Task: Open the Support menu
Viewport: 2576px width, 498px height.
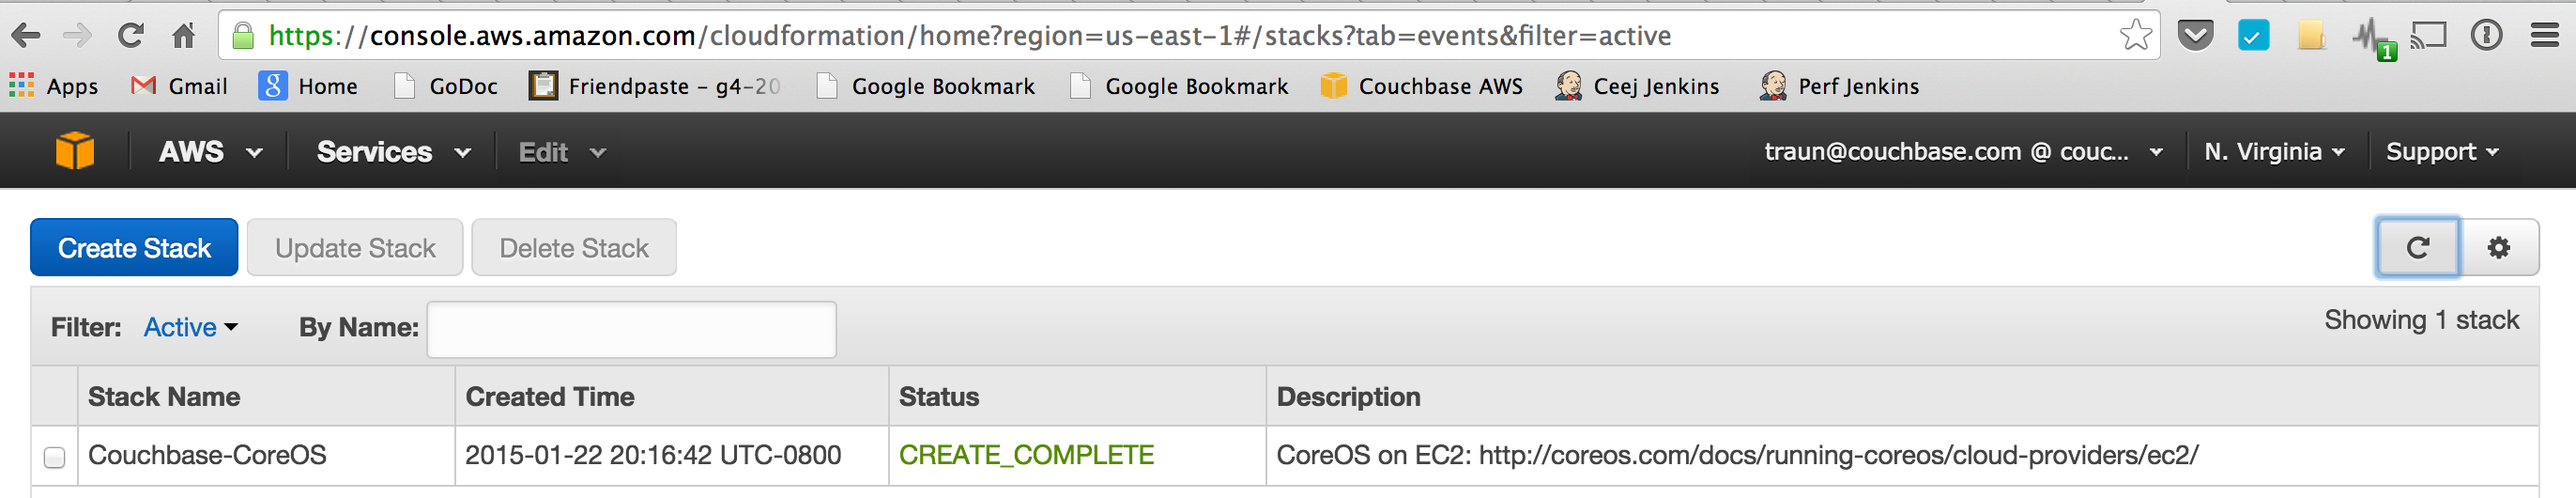Action: pyautogui.click(x=2441, y=152)
